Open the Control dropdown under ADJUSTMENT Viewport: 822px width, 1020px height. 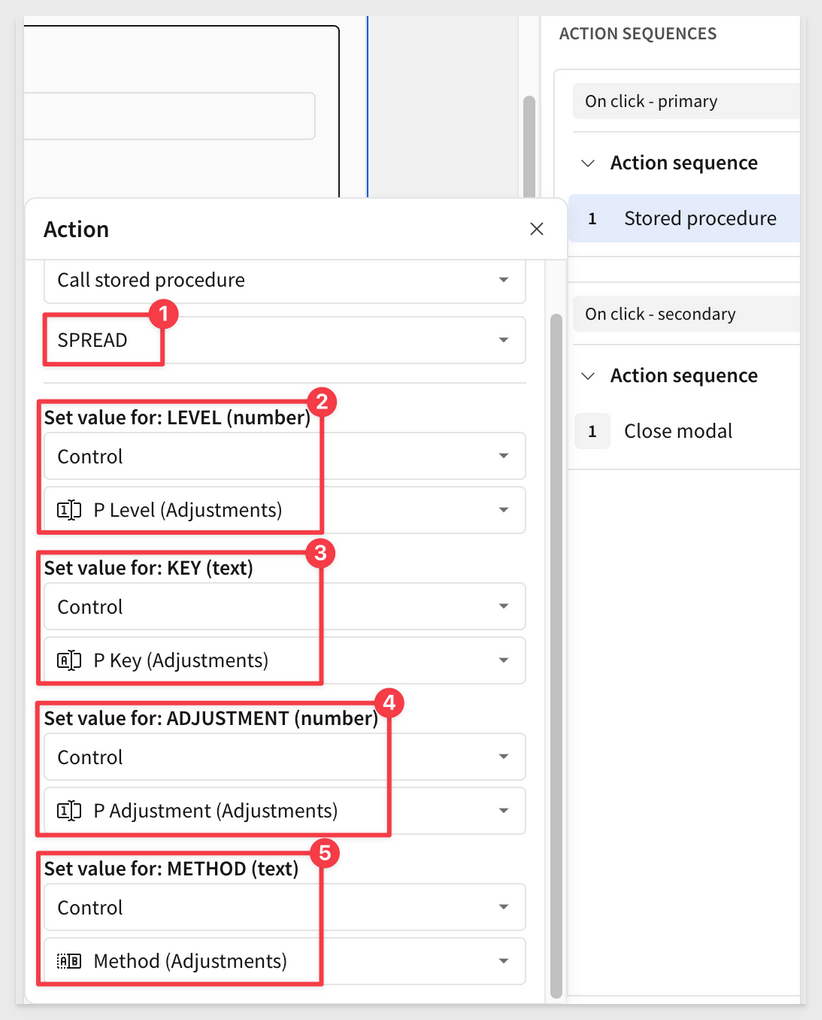(x=284, y=757)
